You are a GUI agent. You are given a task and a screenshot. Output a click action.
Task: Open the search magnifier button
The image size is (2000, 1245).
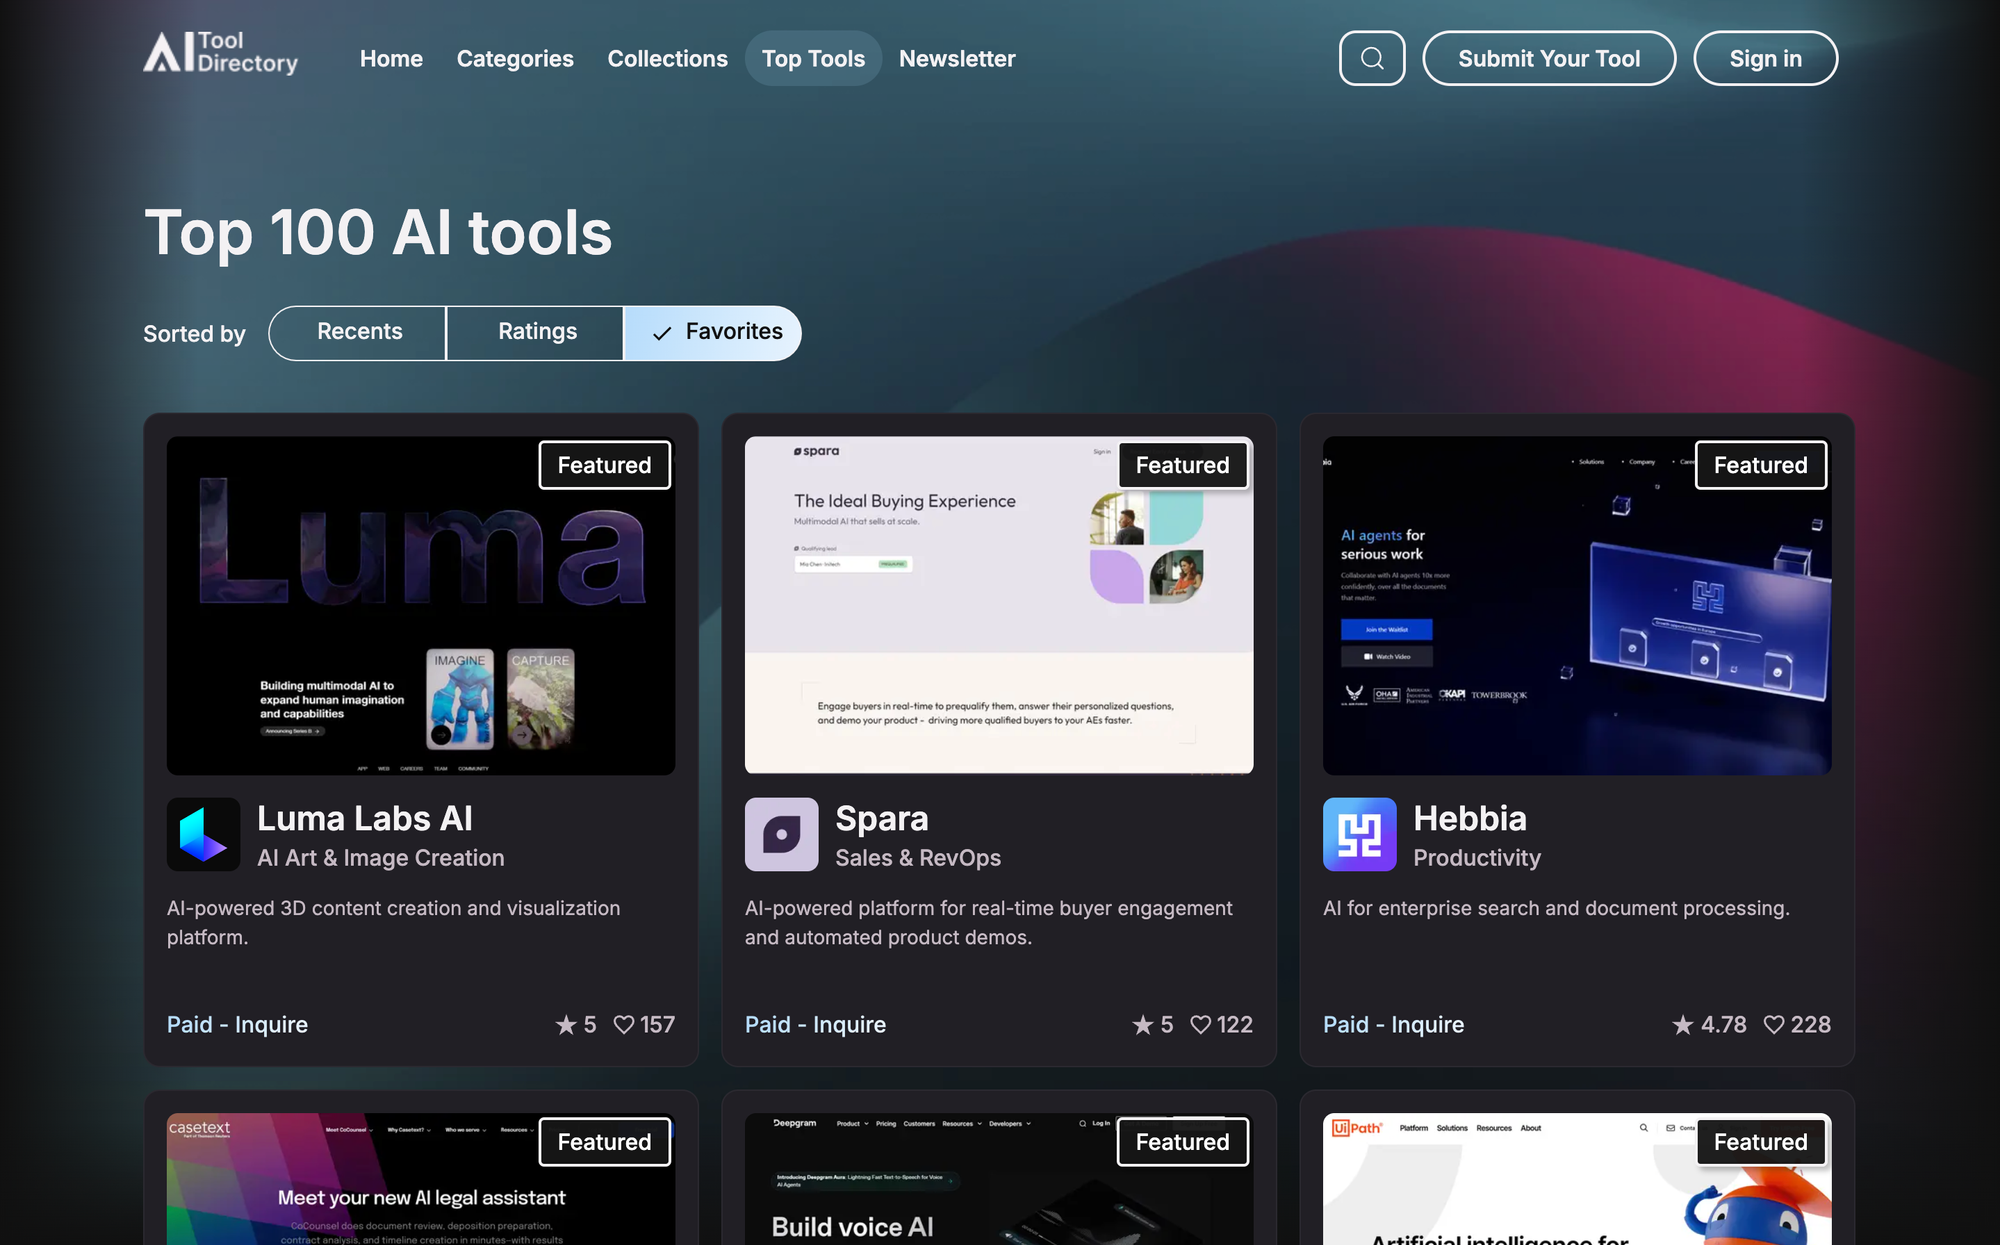(x=1372, y=58)
